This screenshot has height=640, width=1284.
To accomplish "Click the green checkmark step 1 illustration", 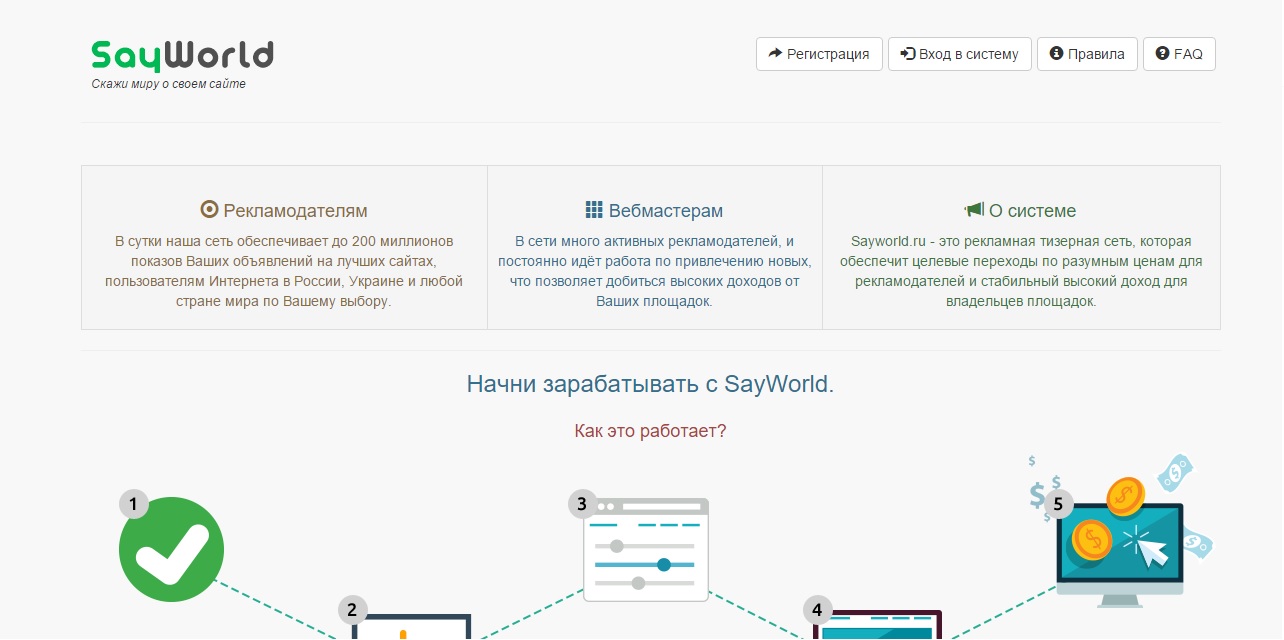I will click(x=171, y=549).
